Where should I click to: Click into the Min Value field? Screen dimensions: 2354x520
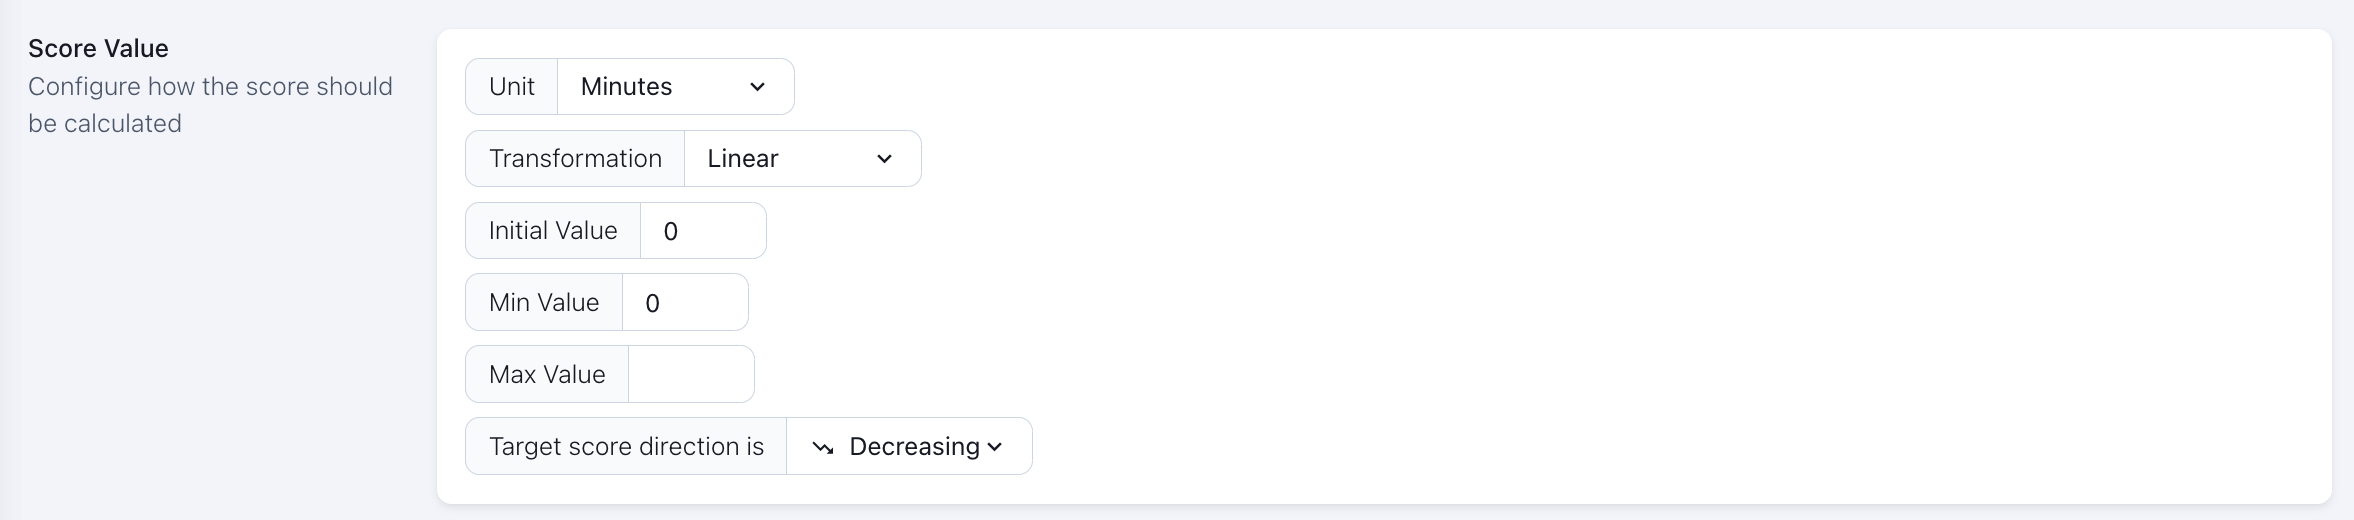[x=684, y=303]
